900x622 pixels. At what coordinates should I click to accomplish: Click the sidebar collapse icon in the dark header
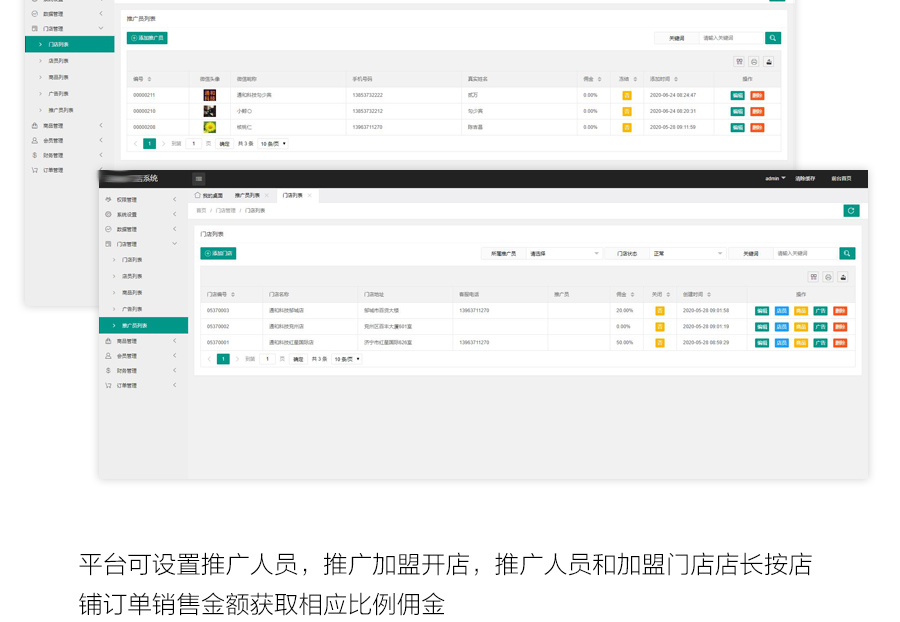pyautogui.click(x=198, y=178)
